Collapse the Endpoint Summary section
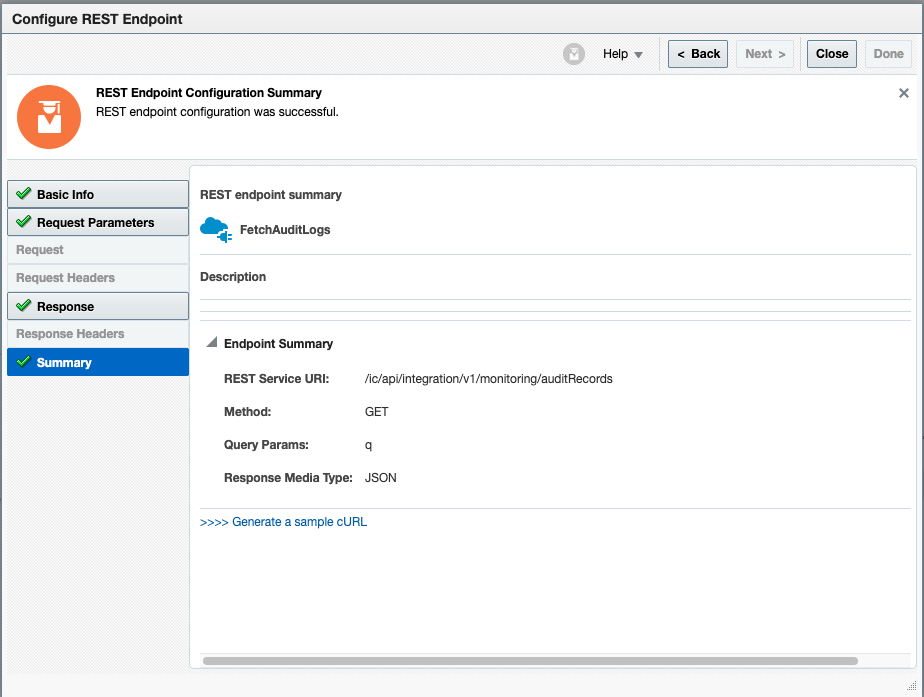The image size is (924, 697). (x=211, y=342)
